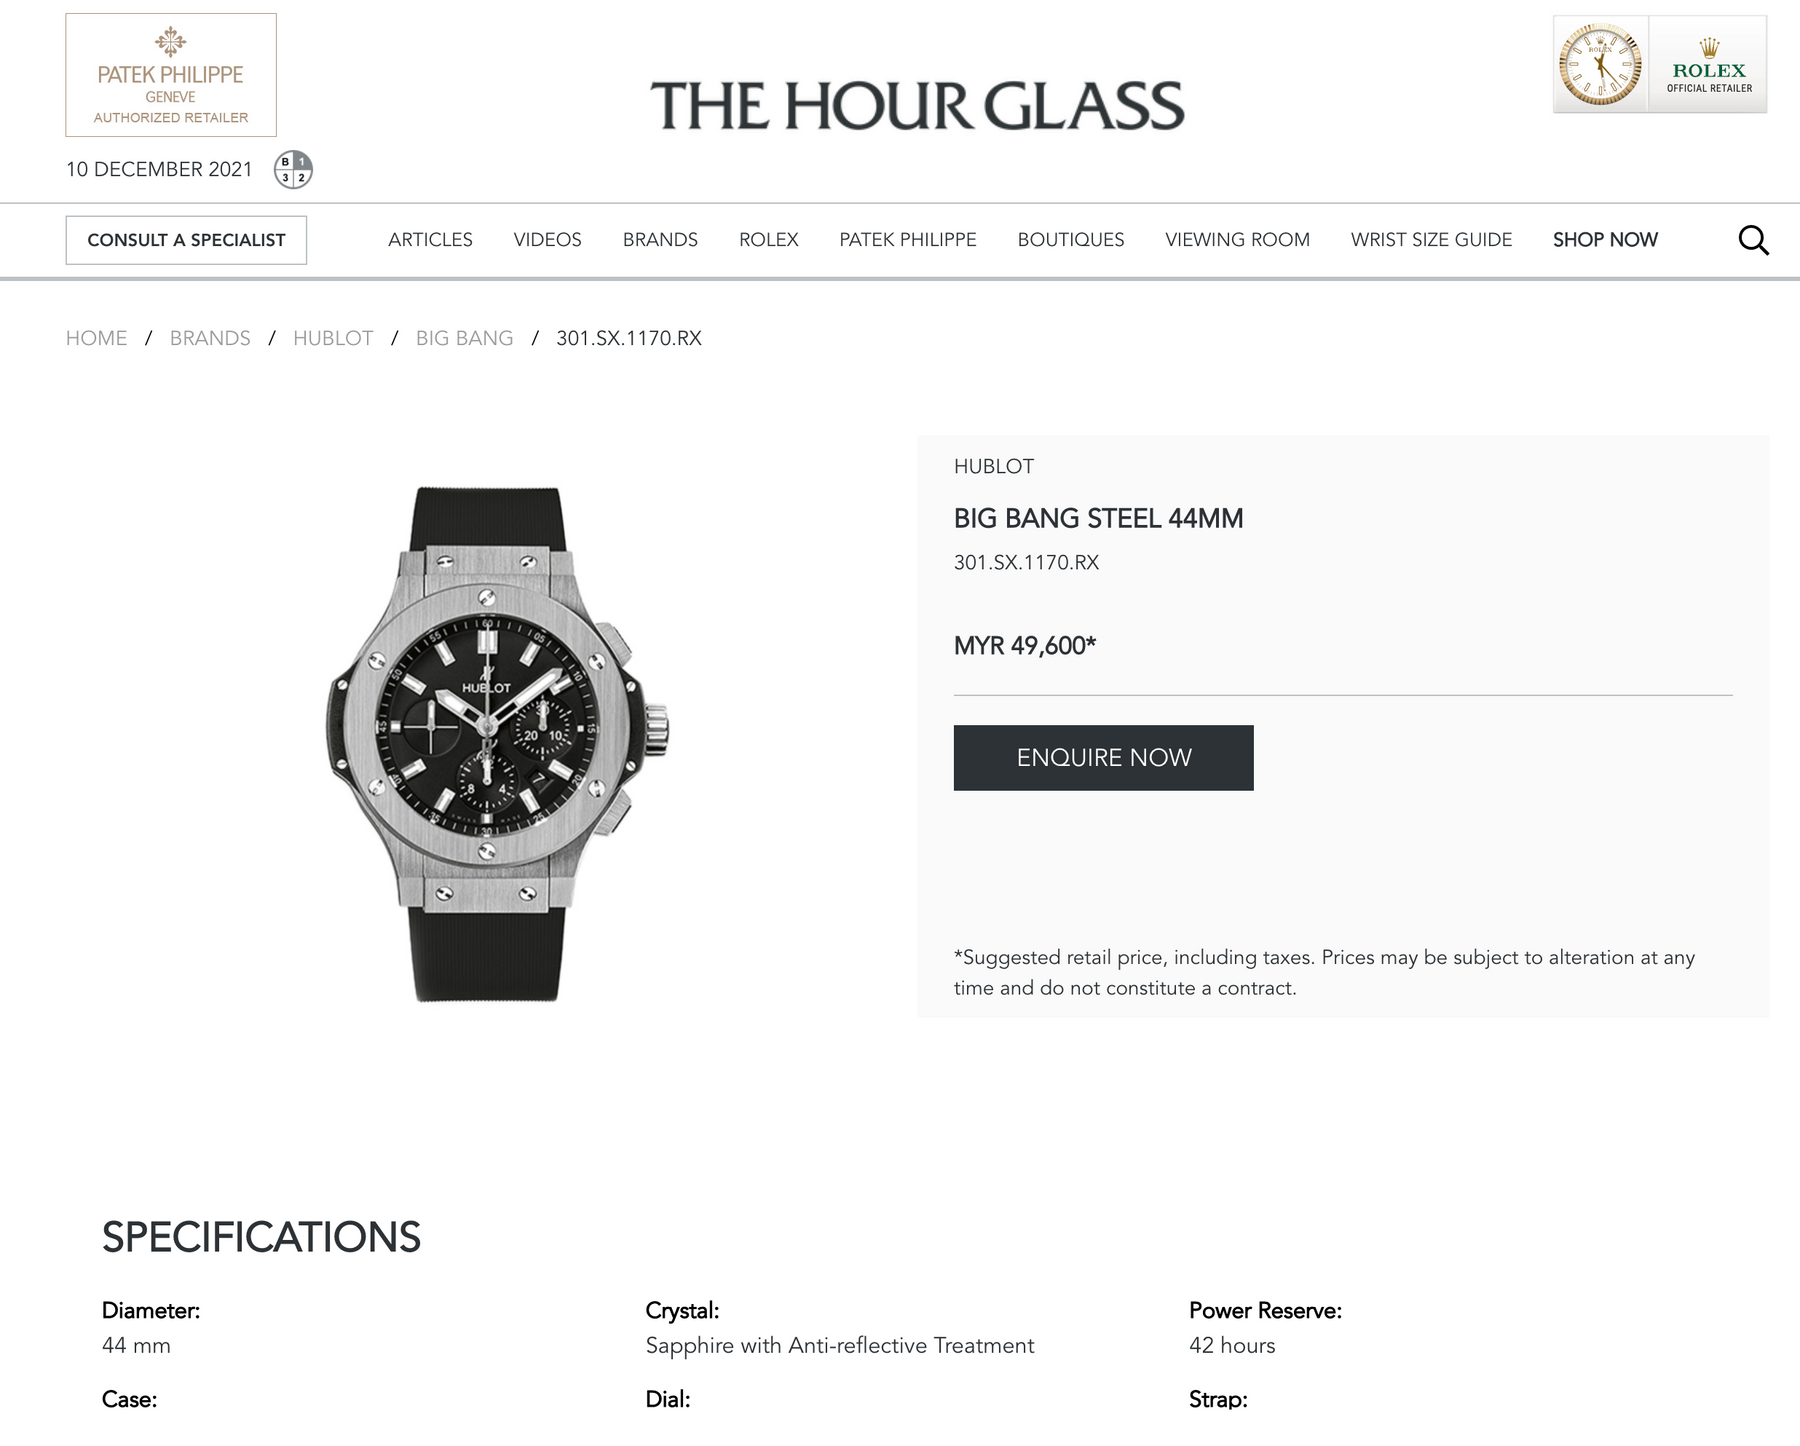Screen dimensions: 1800x1446
Task: Open the Boutiques menu item
Action: click(x=1071, y=240)
